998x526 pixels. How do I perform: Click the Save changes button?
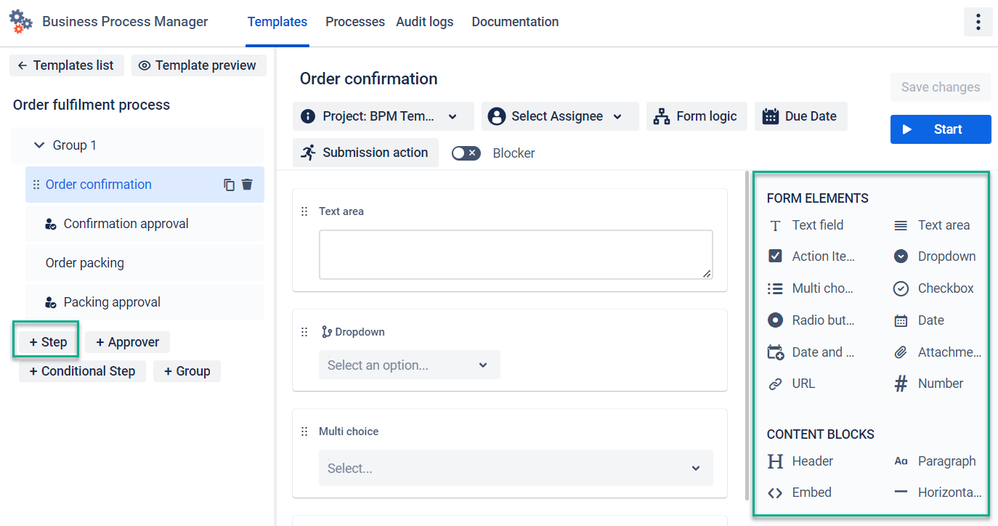click(940, 87)
